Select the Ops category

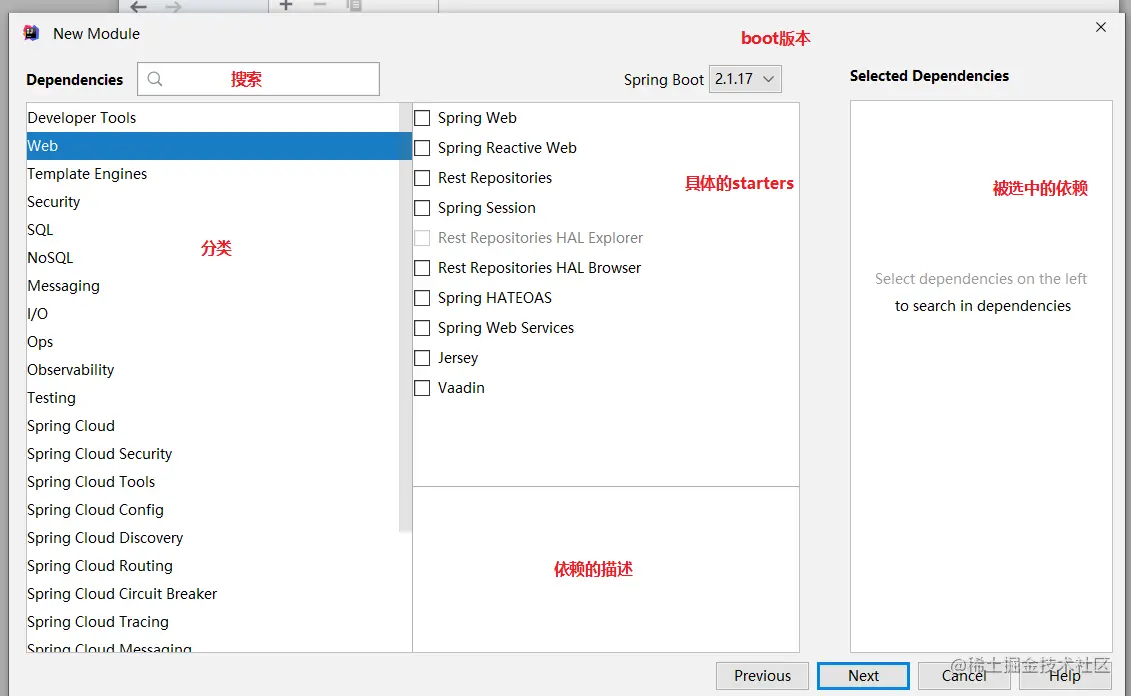tap(213, 342)
